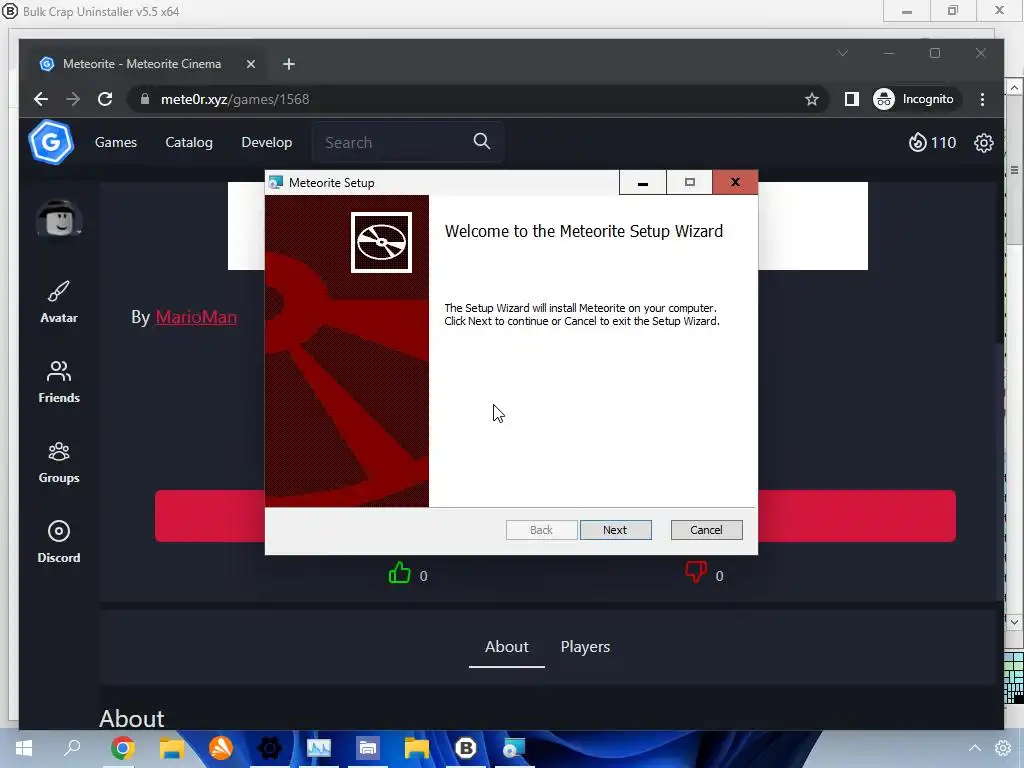Open Avatar in the sidebar
1024x768 pixels.
[x=59, y=302]
